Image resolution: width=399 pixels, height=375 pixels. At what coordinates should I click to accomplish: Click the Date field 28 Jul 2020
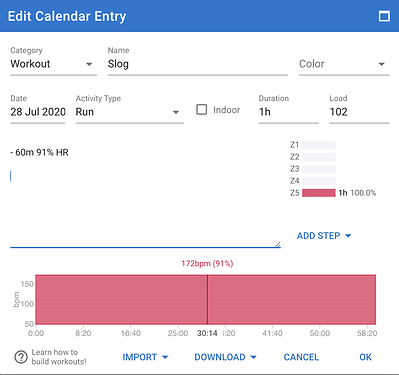pos(38,112)
